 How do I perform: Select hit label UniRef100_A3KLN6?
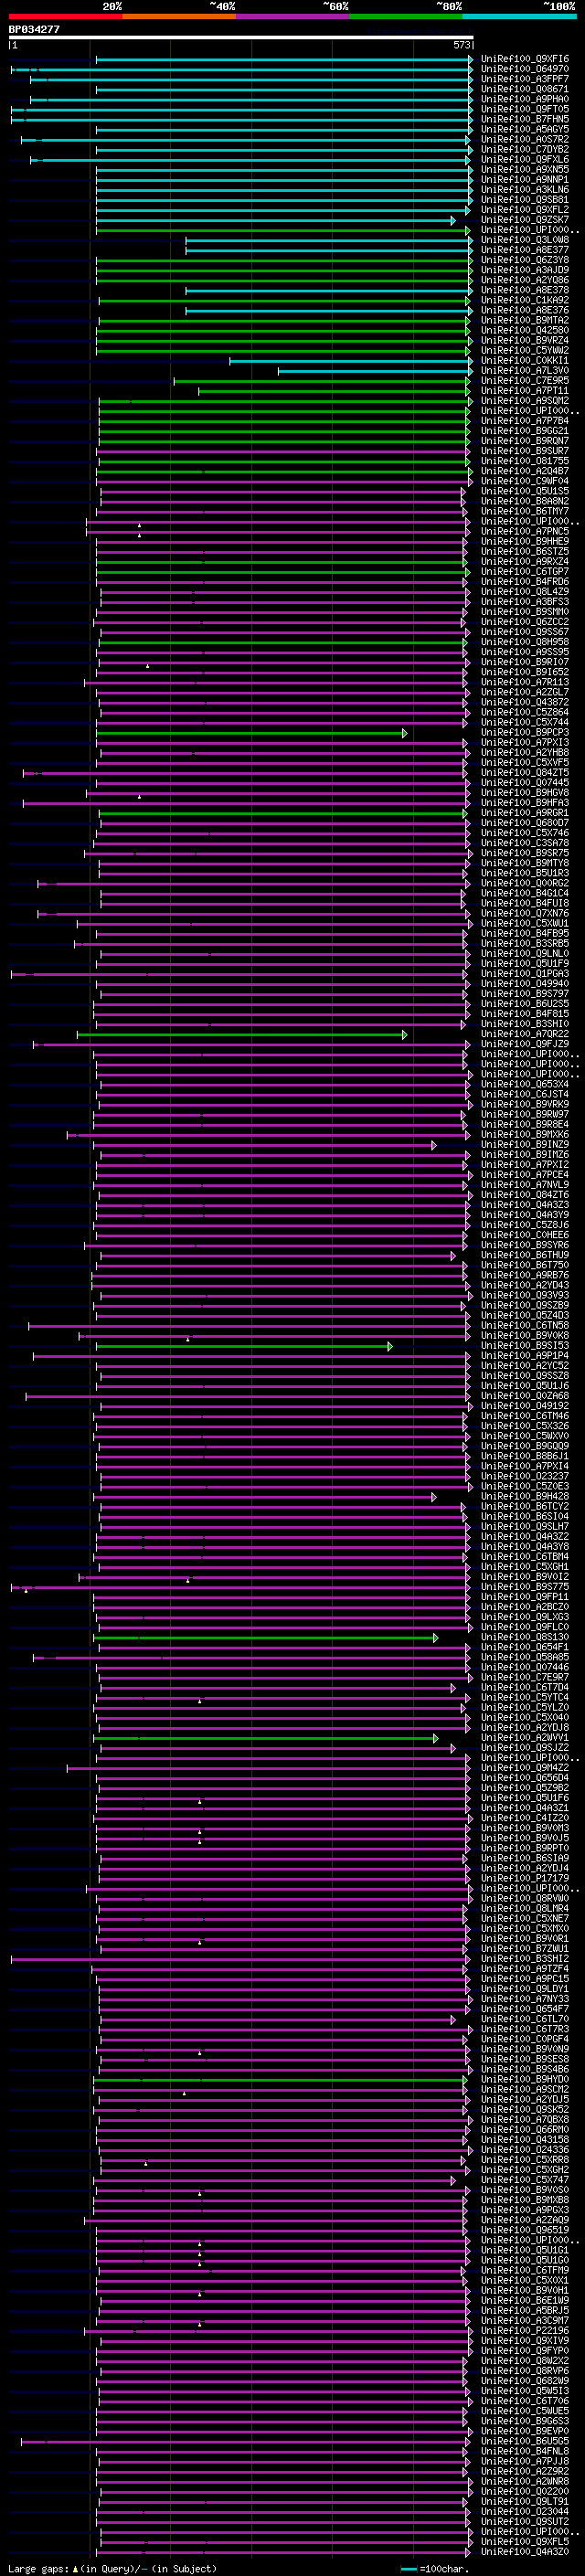(524, 190)
